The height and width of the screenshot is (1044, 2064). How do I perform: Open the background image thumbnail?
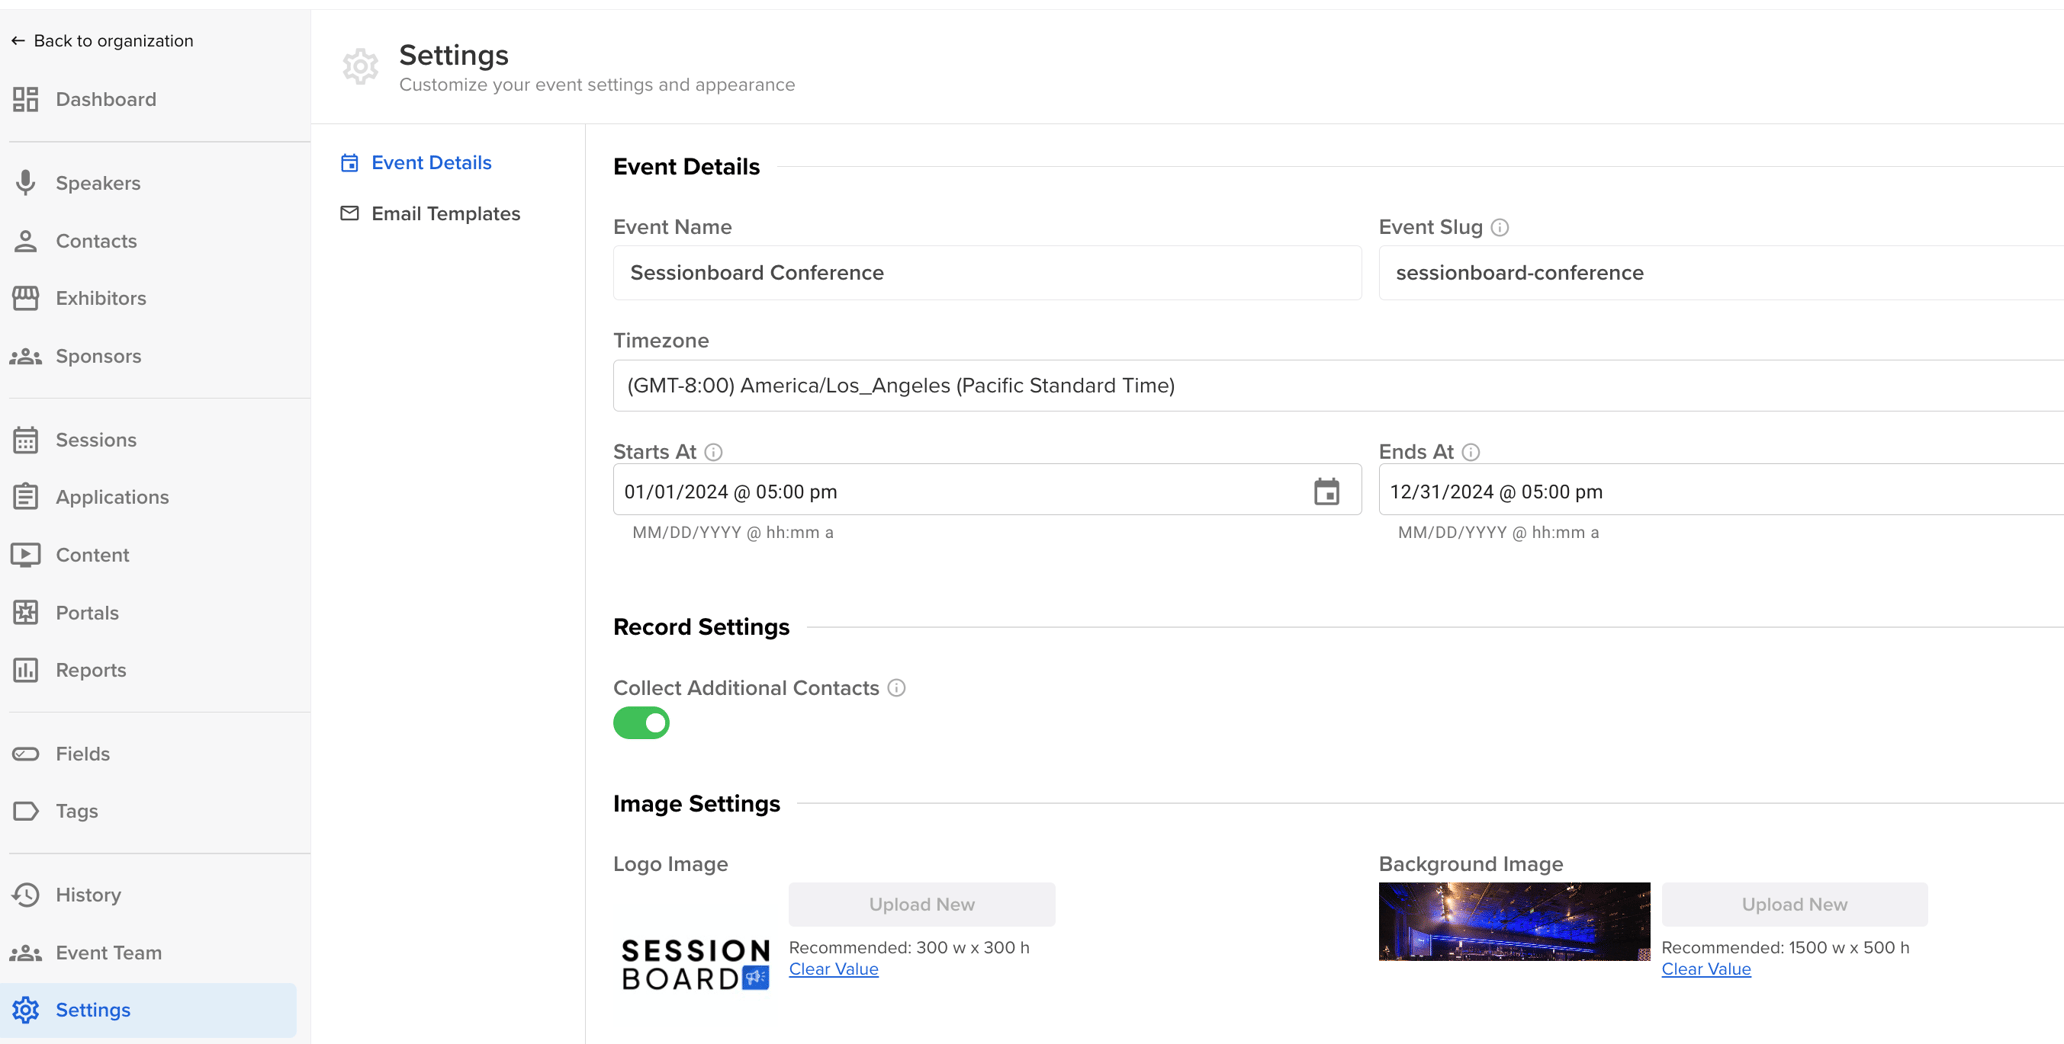[1512, 921]
